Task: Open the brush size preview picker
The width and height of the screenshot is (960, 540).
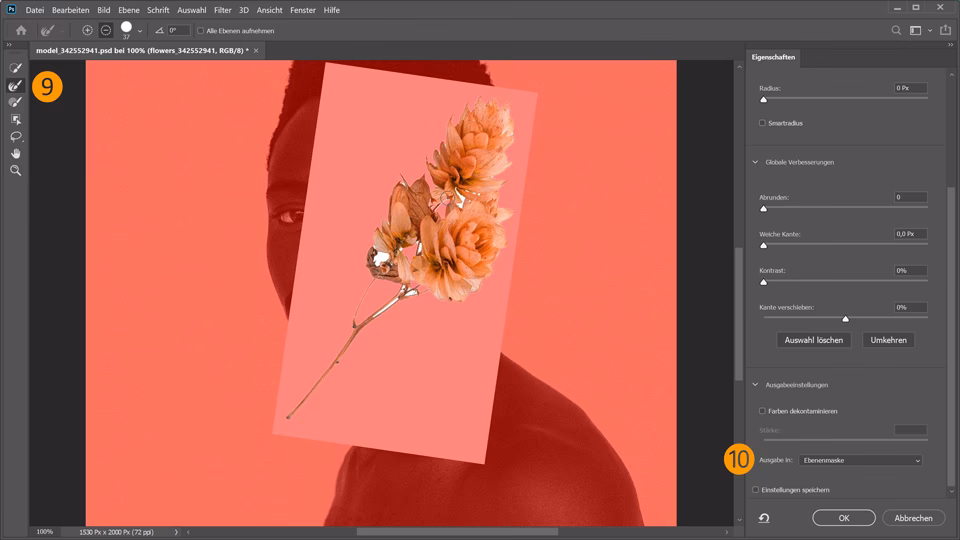Action: 126,28
